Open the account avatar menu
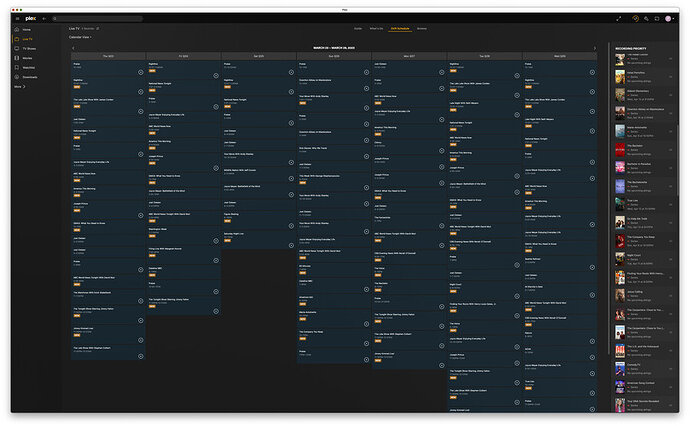The width and height of the screenshot is (690, 426). coord(669,18)
